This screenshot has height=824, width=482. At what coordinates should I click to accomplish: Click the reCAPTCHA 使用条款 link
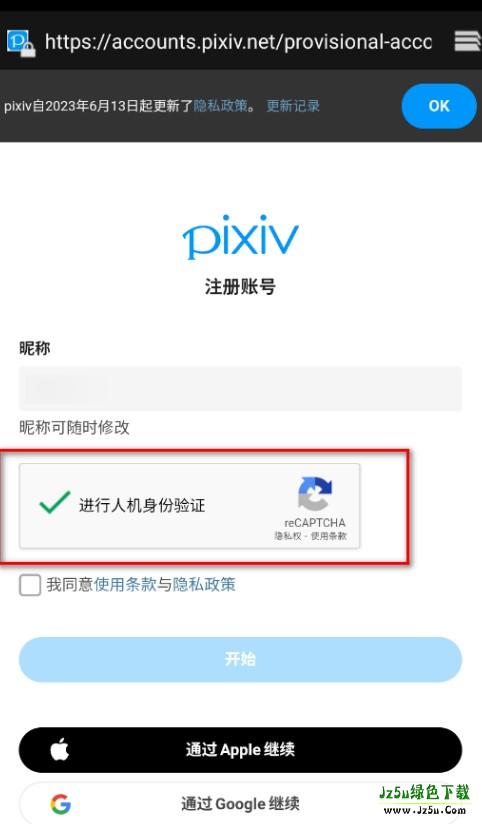tap(329, 536)
